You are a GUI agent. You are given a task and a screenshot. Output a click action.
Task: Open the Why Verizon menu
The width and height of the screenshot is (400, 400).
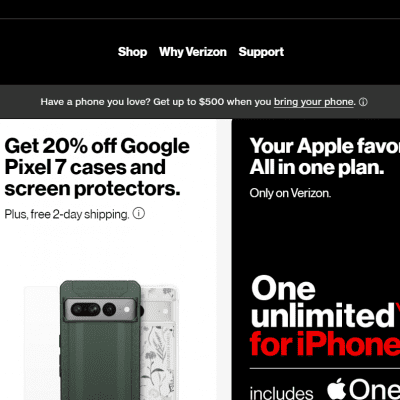pyautogui.click(x=193, y=52)
